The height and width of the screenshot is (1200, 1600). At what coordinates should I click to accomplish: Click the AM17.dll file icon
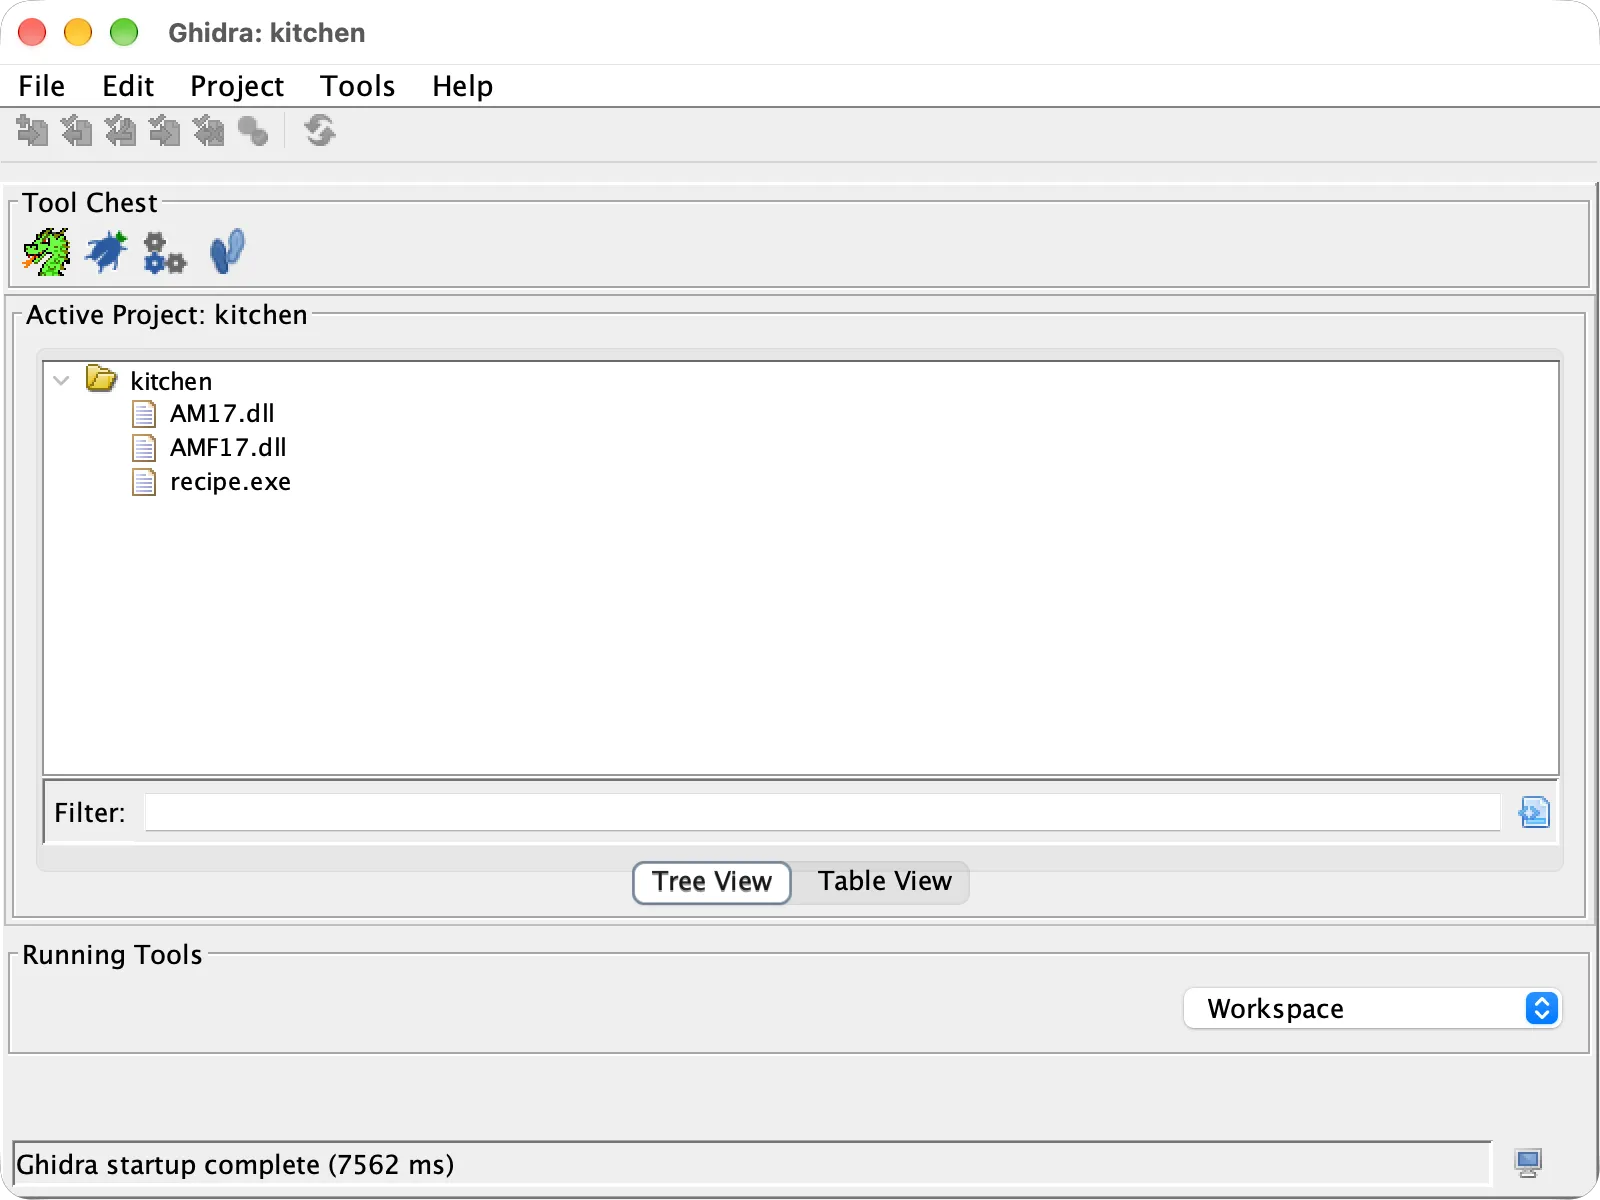(144, 414)
